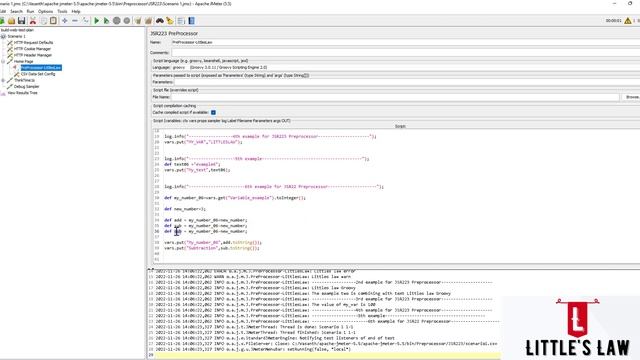Select the JSR223 PreProcessor tree icon
This screenshot has width=640, height=360.
(16, 68)
